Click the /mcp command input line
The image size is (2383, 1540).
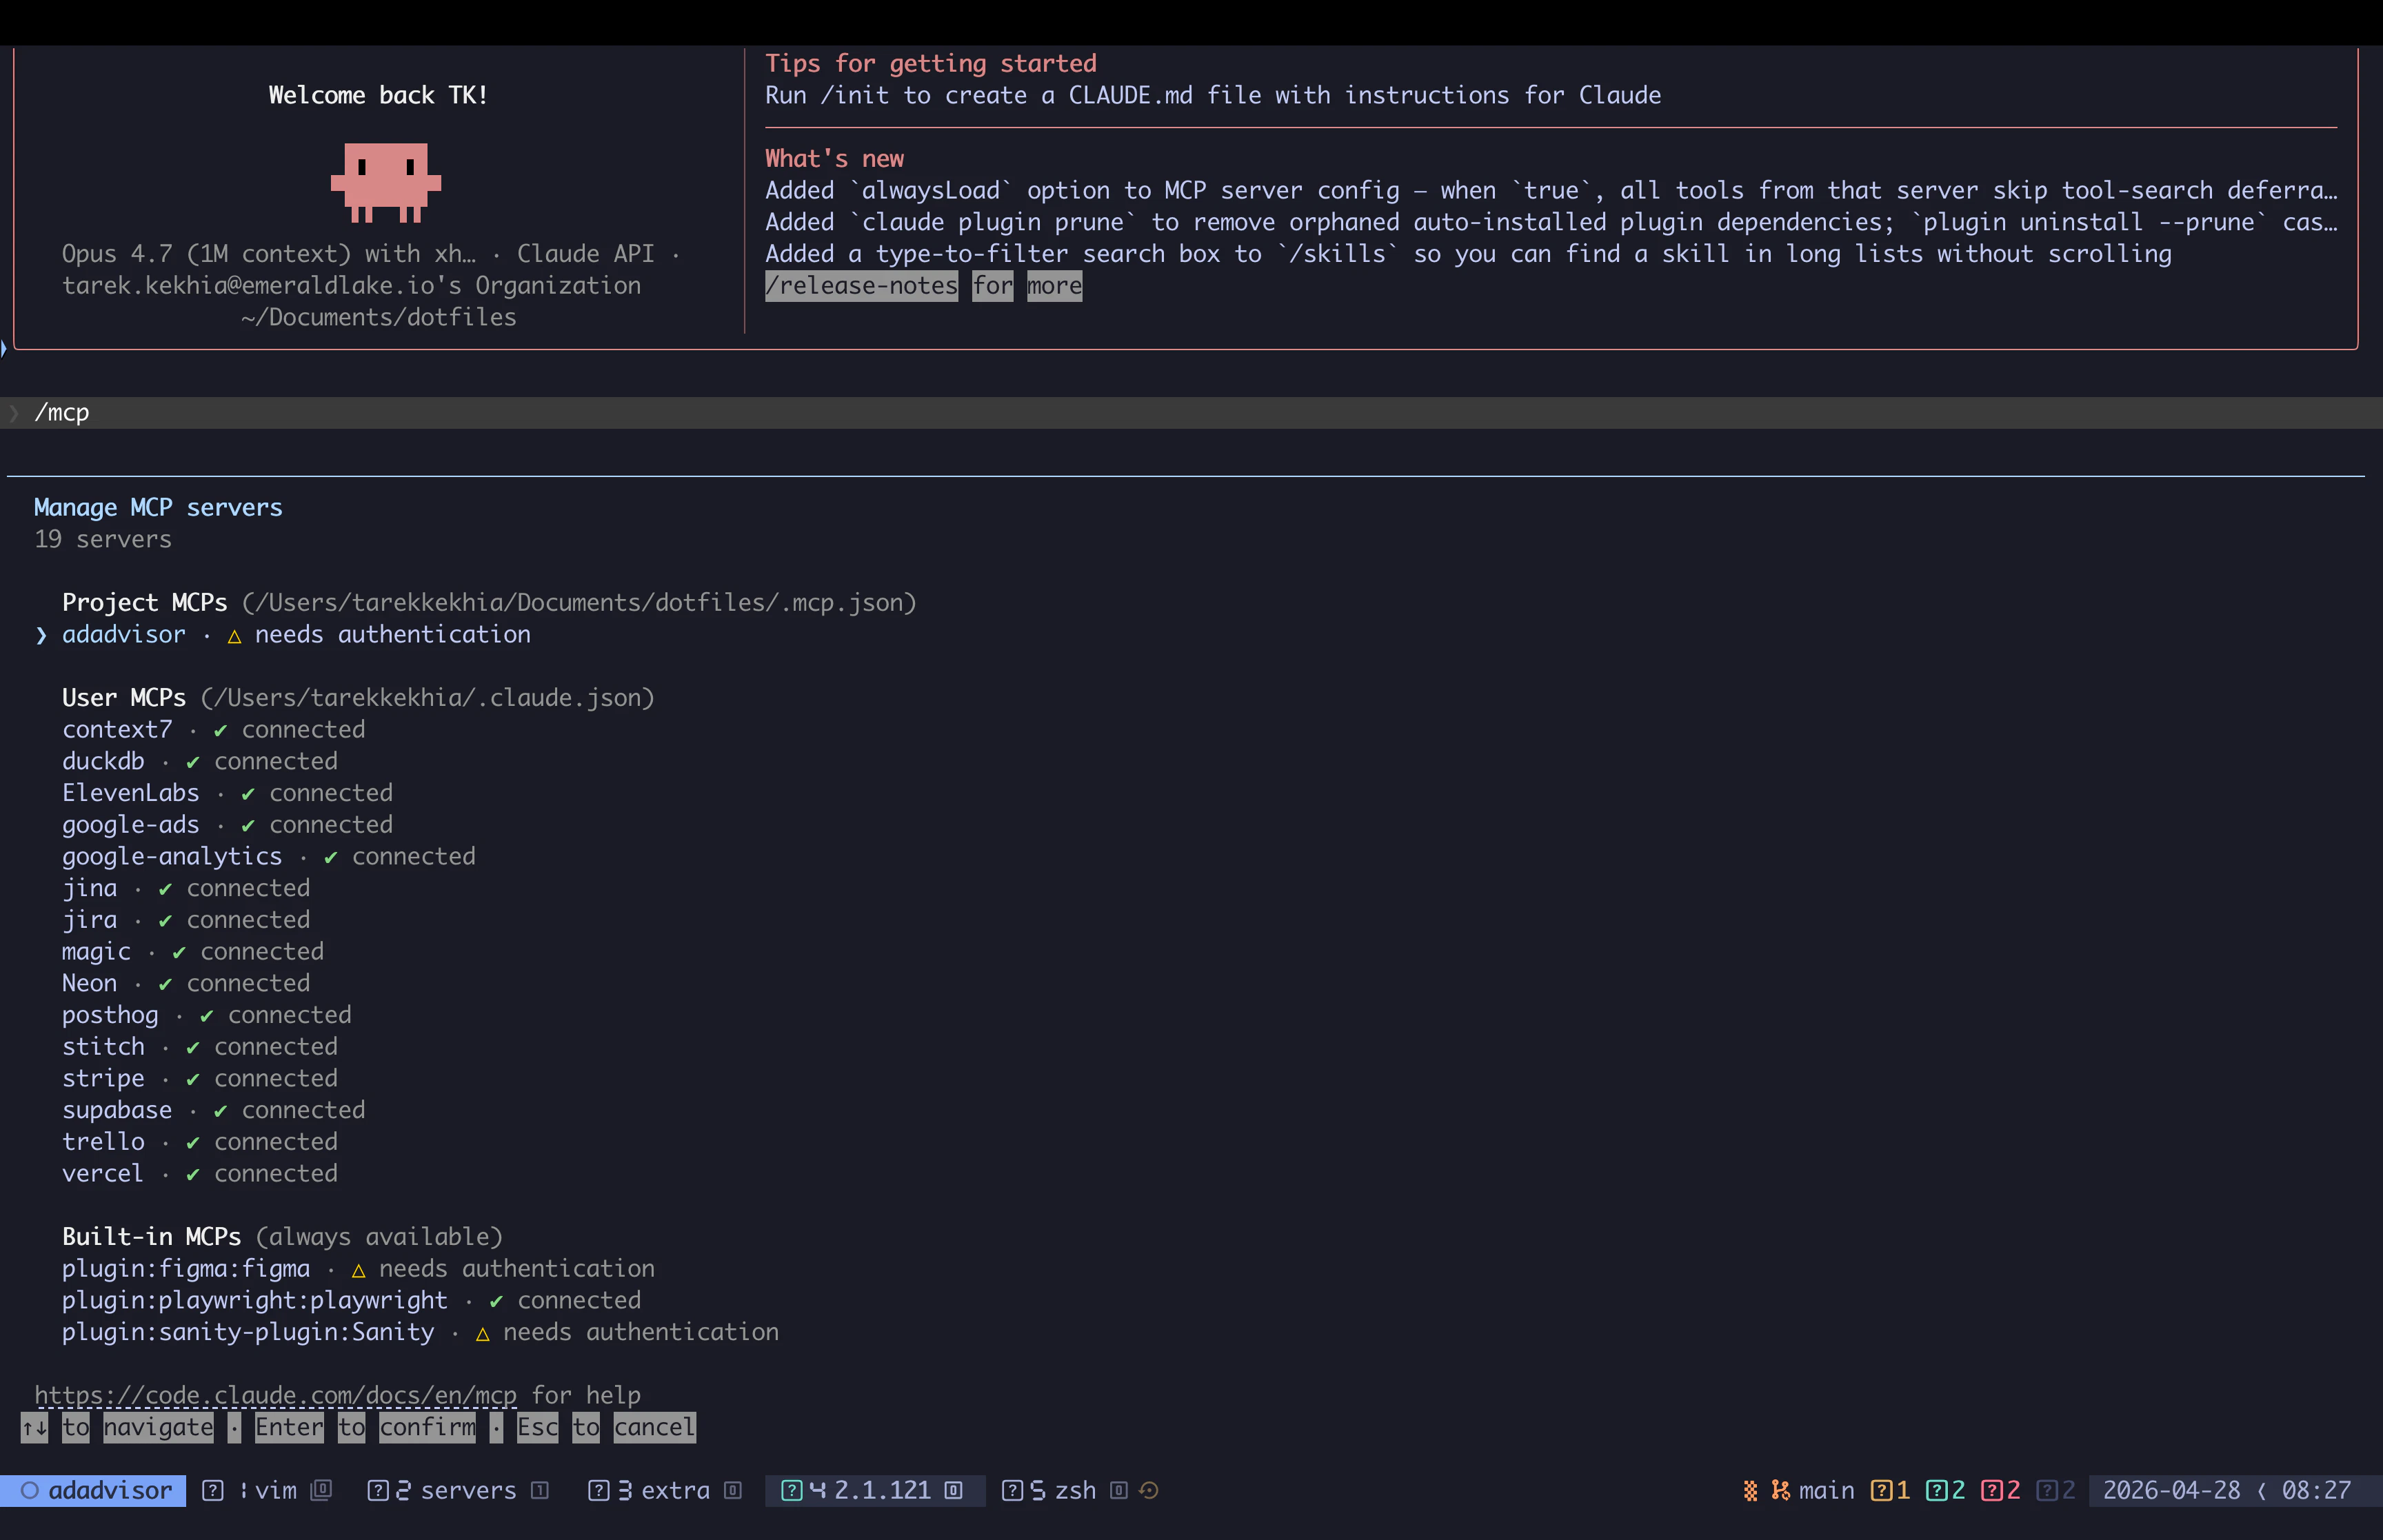tap(1191, 412)
